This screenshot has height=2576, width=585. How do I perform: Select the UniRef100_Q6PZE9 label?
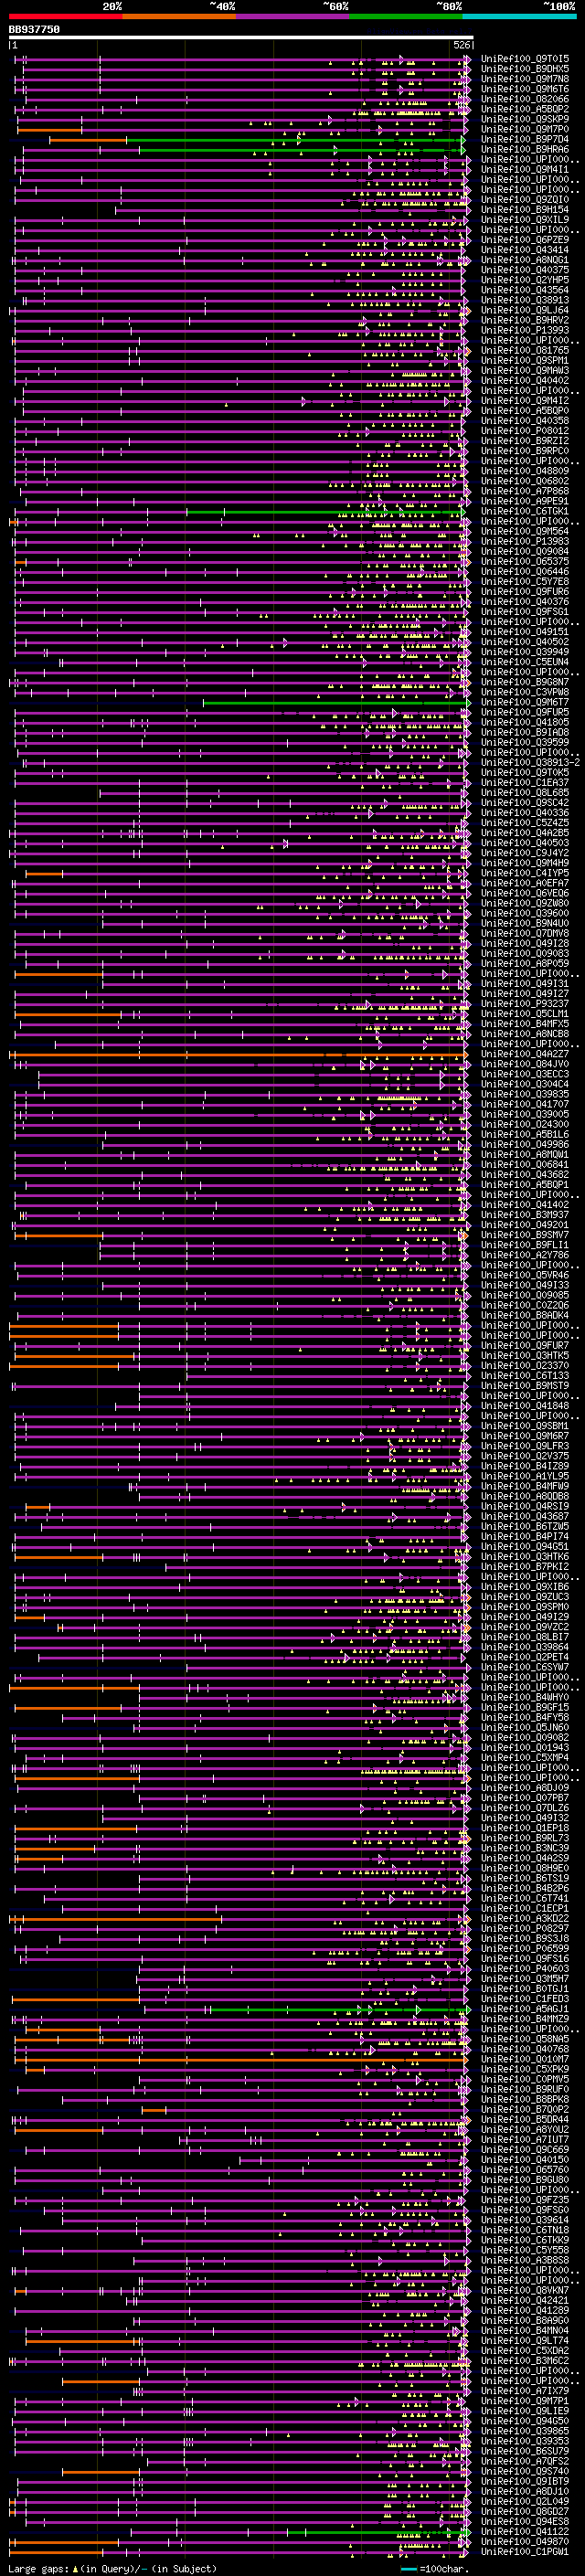[525, 240]
